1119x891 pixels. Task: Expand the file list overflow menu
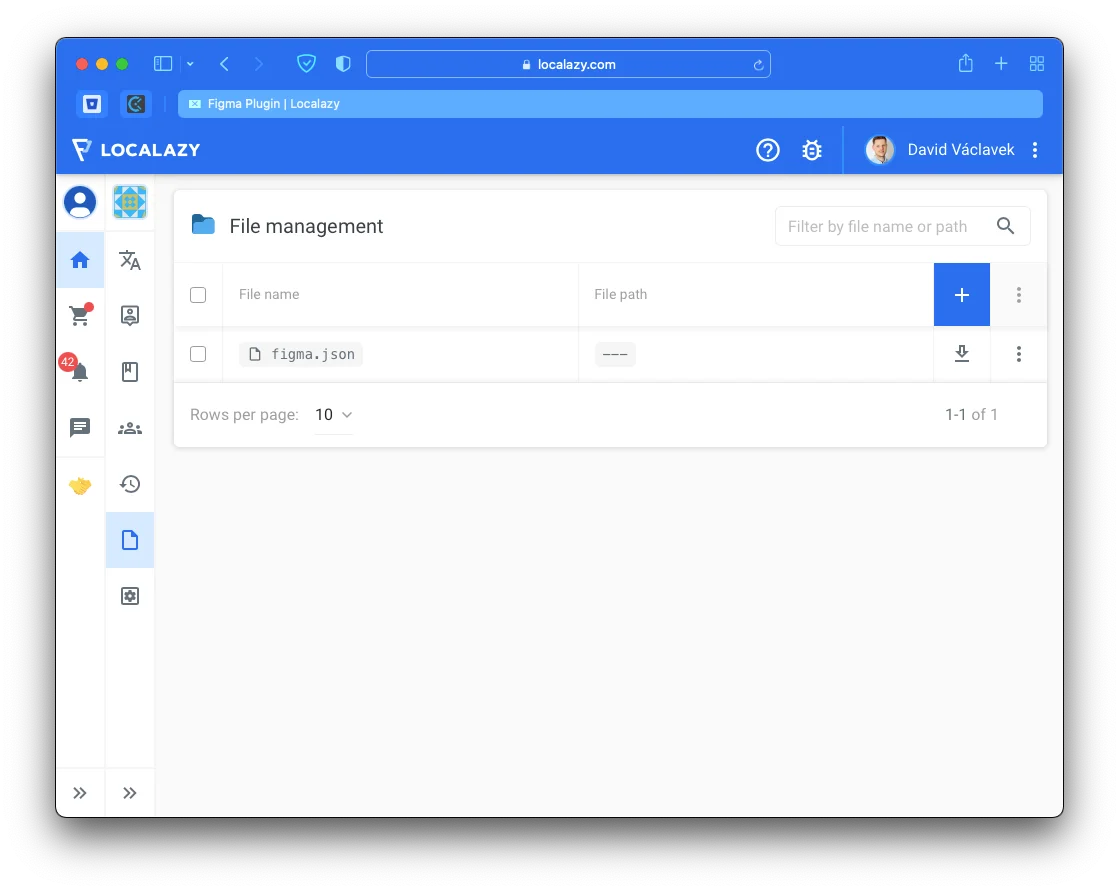[1018, 294]
